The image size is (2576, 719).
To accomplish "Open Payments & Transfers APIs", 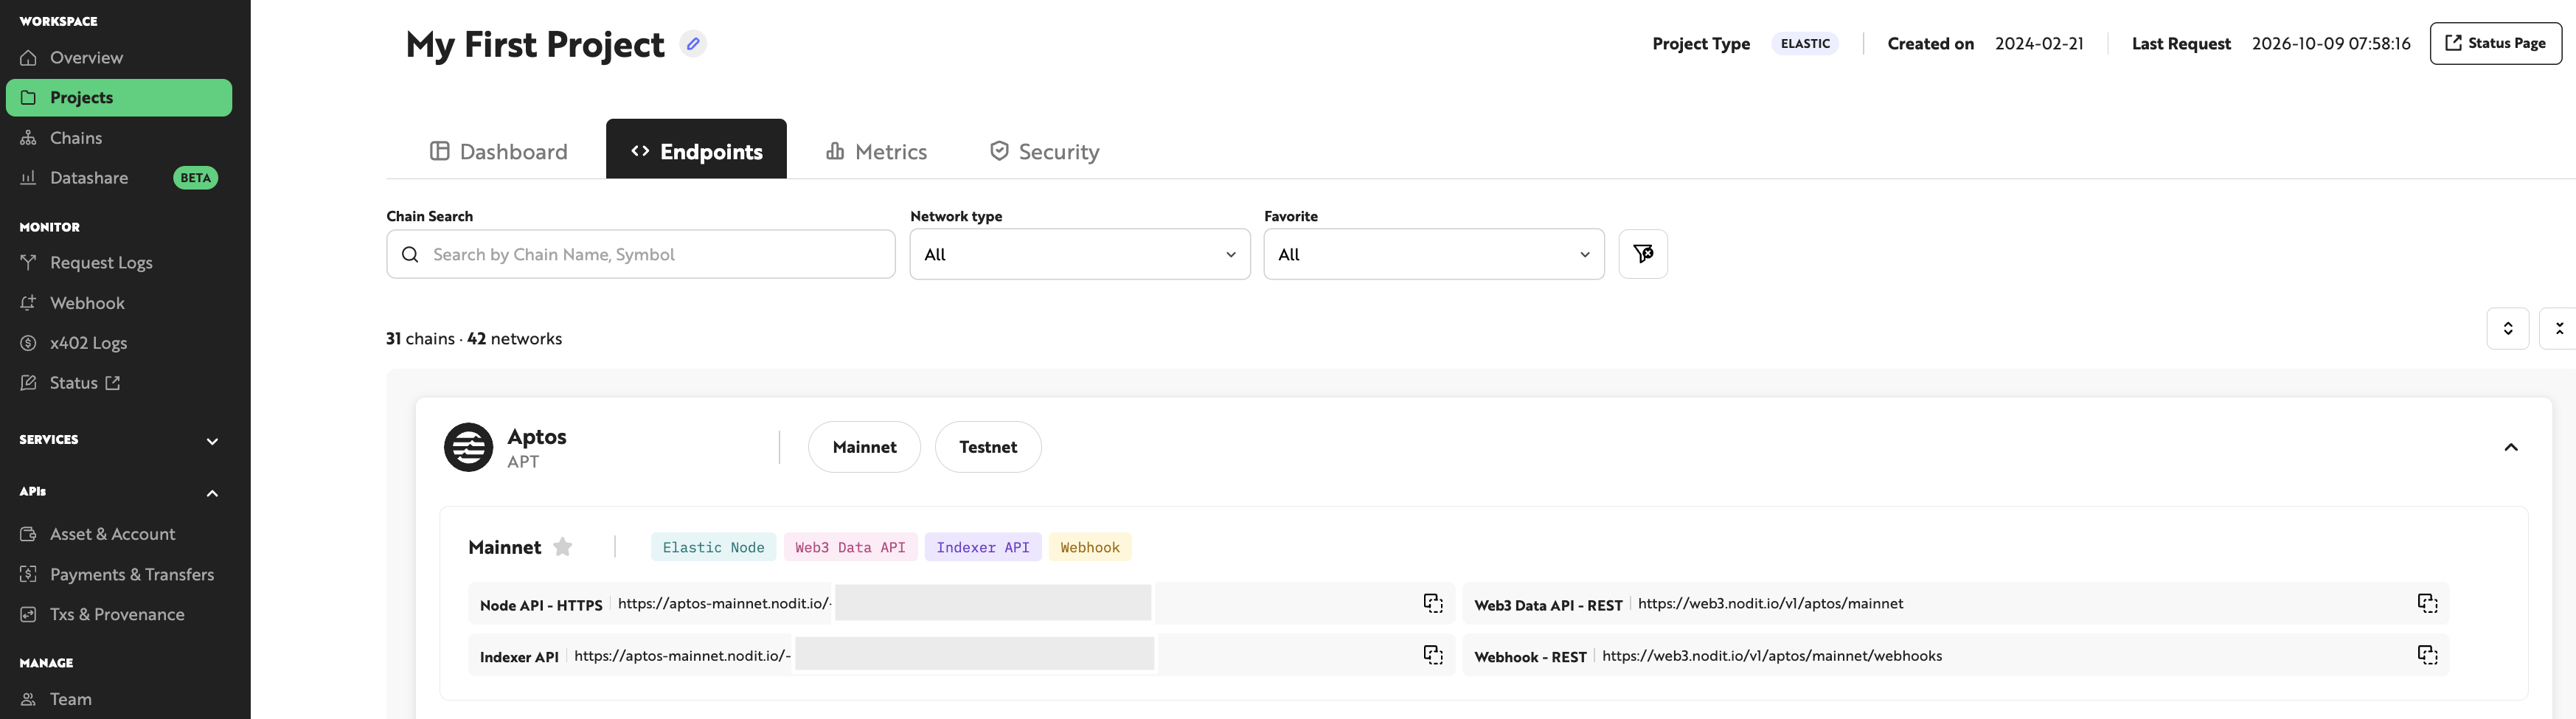I will click(x=119, y=574).
